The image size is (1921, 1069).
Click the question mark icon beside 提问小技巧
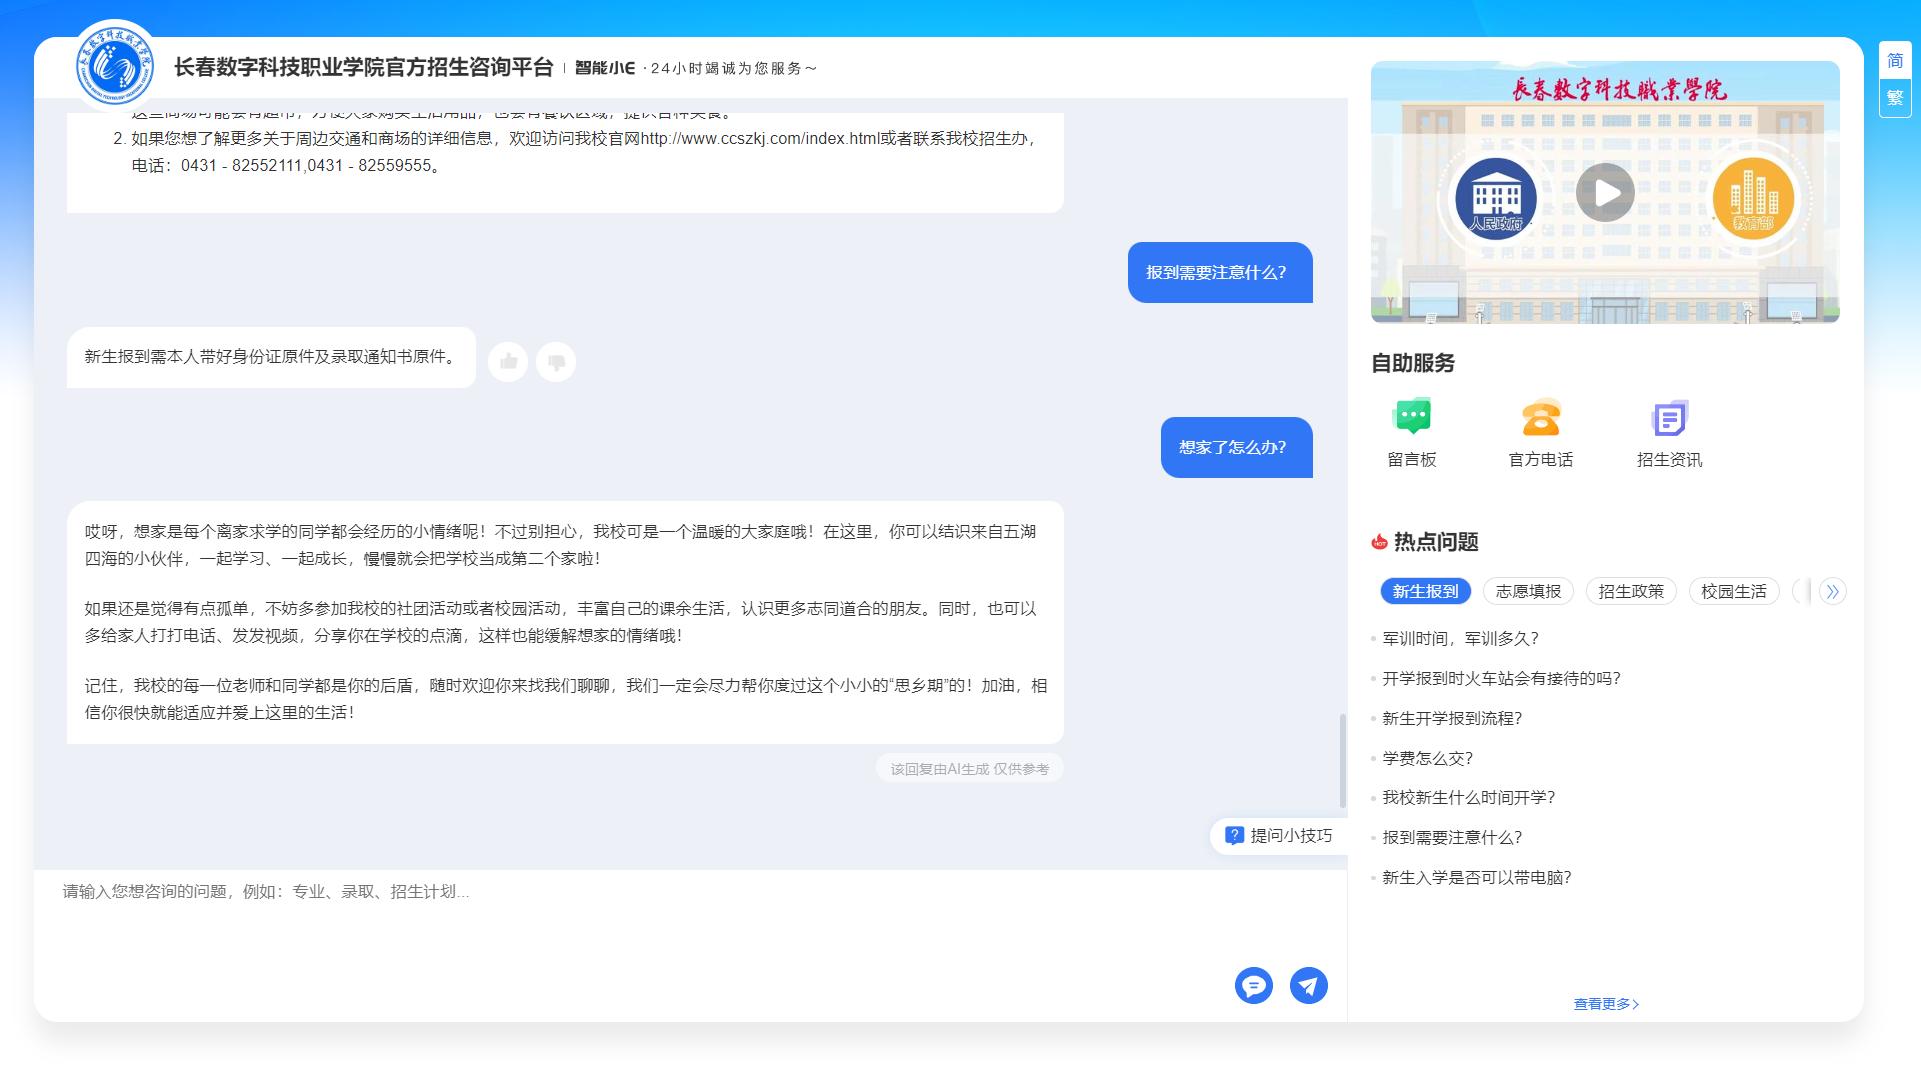click(1234, 835)
